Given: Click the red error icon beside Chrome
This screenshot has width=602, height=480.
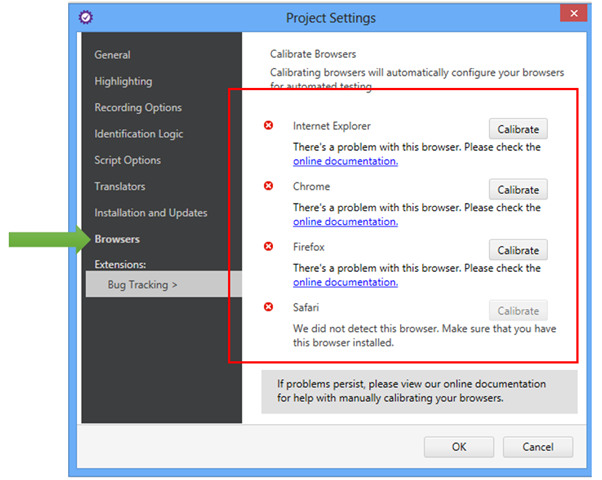Looking at the screenshot, I should click(268, 186).
